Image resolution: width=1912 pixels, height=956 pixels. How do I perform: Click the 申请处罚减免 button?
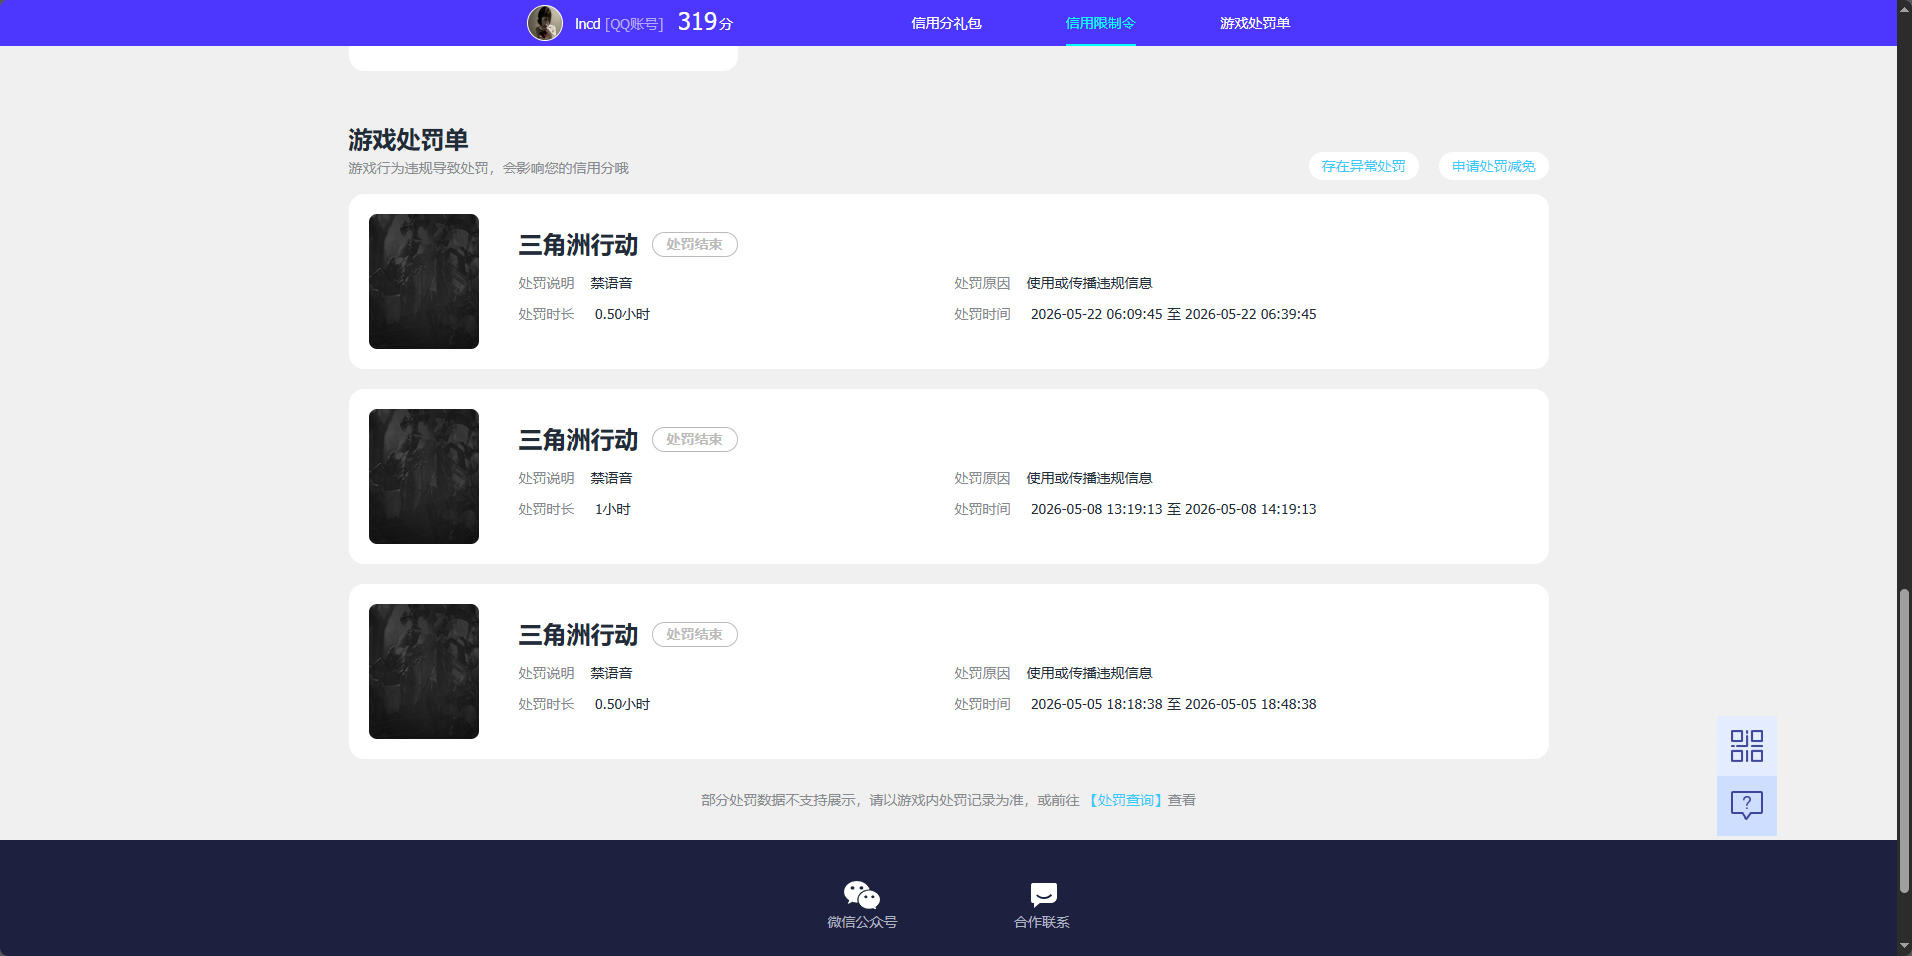(1493, 166)
